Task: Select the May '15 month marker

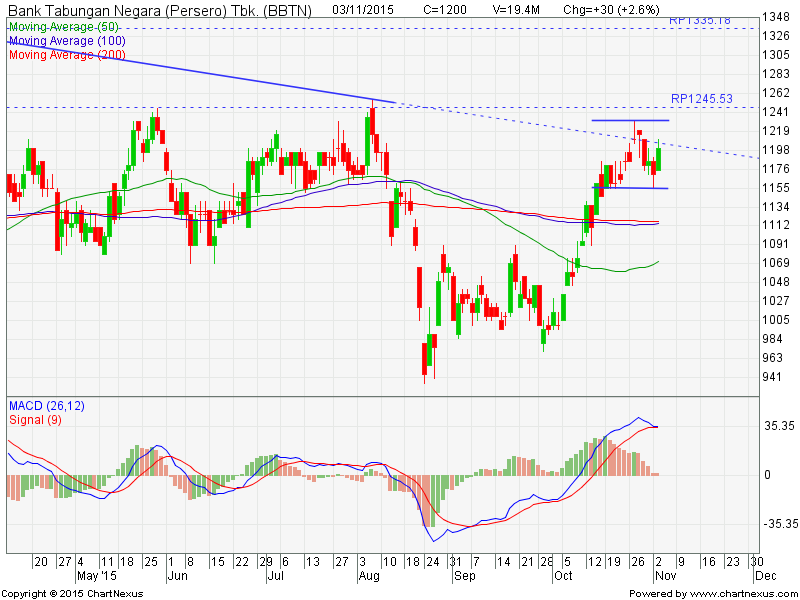Action: pos(97,577)
